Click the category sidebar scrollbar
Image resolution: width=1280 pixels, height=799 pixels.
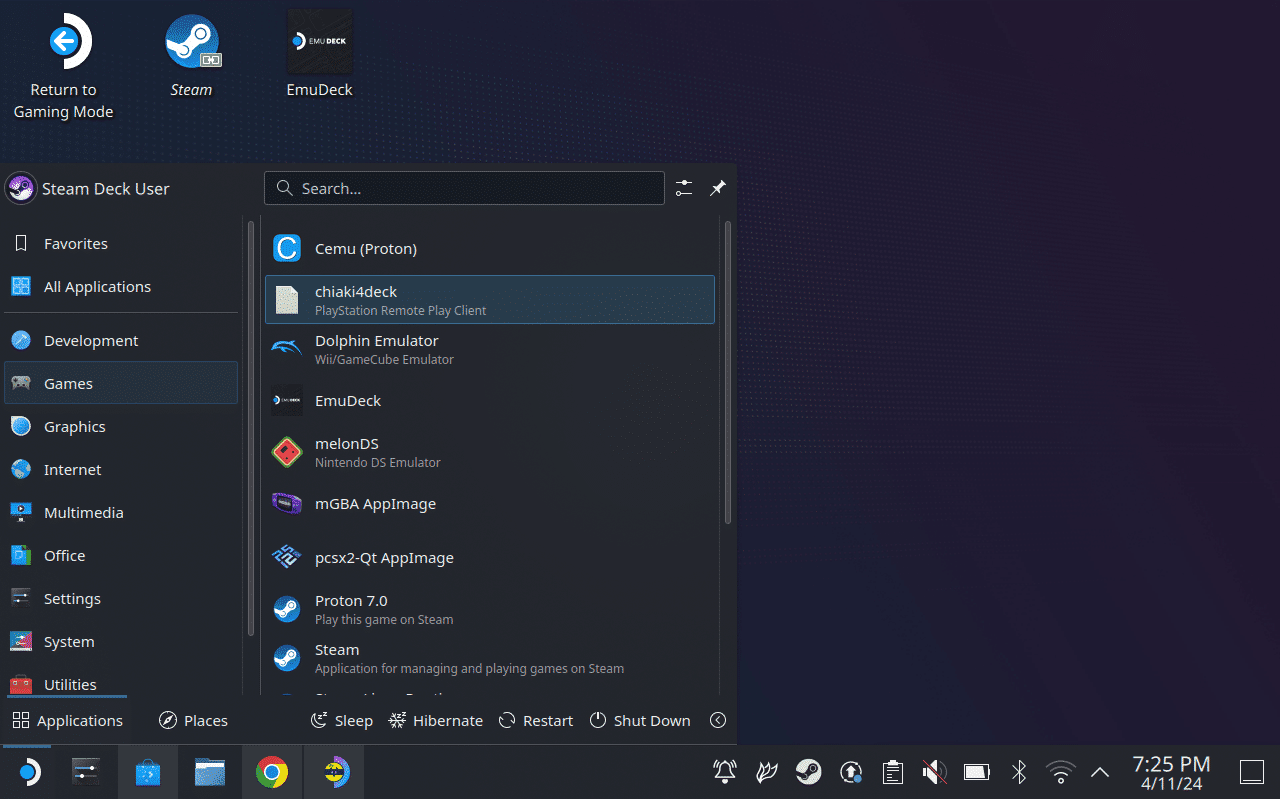251,428
